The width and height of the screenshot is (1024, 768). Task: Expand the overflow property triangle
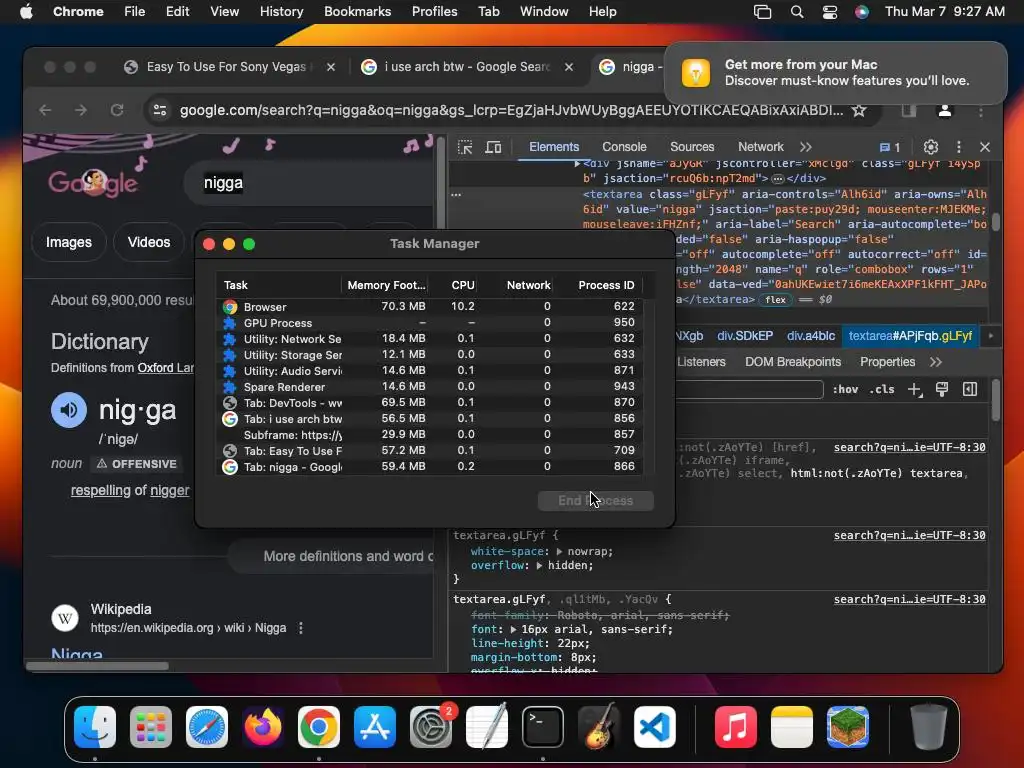coord(539,566)
